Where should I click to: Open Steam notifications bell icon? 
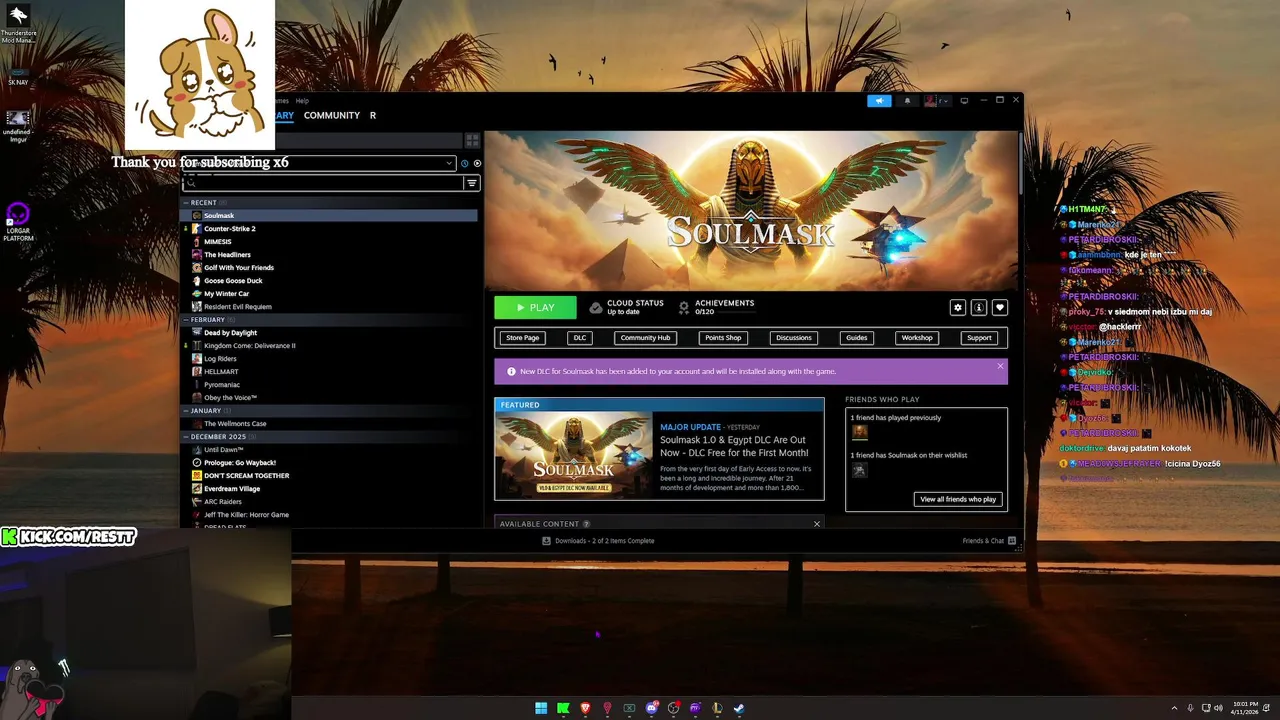[x=908, y=100]
